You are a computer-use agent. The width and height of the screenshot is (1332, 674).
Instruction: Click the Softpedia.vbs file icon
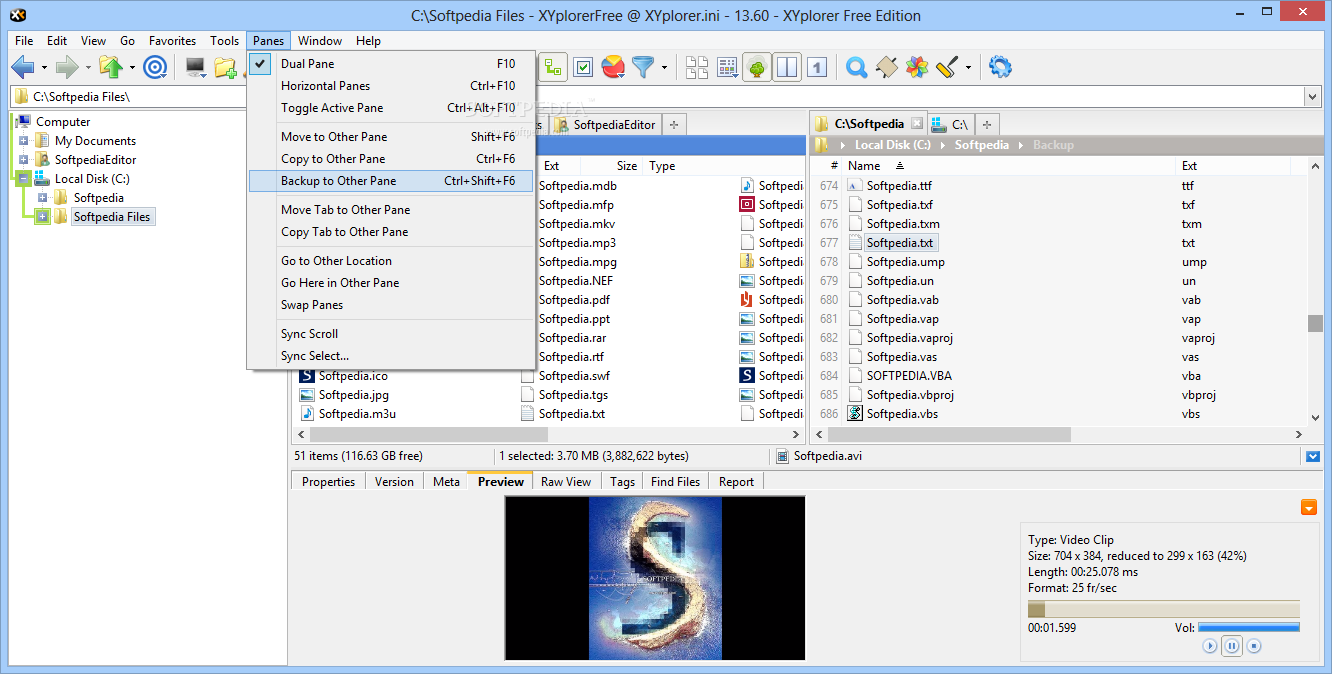pos(855,413)
